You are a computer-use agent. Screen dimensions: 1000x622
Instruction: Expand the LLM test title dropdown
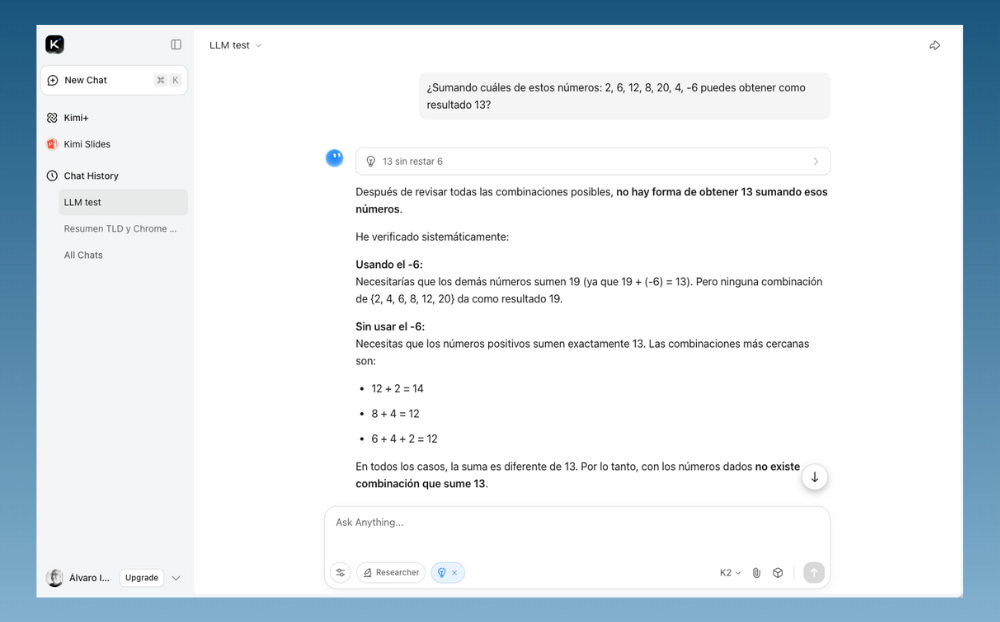236,45
